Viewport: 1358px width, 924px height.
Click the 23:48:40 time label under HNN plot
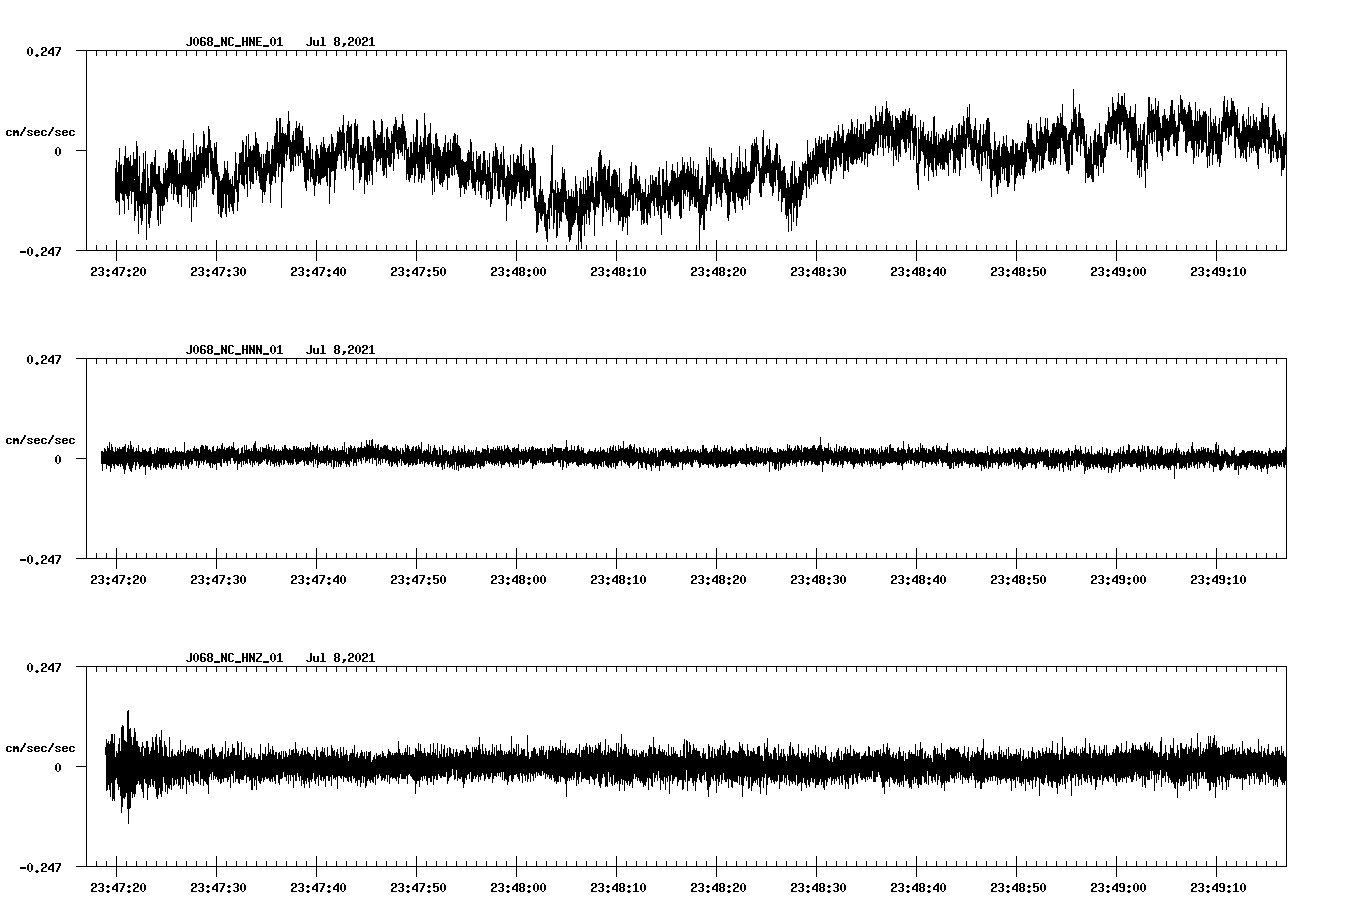click(918, 579)
